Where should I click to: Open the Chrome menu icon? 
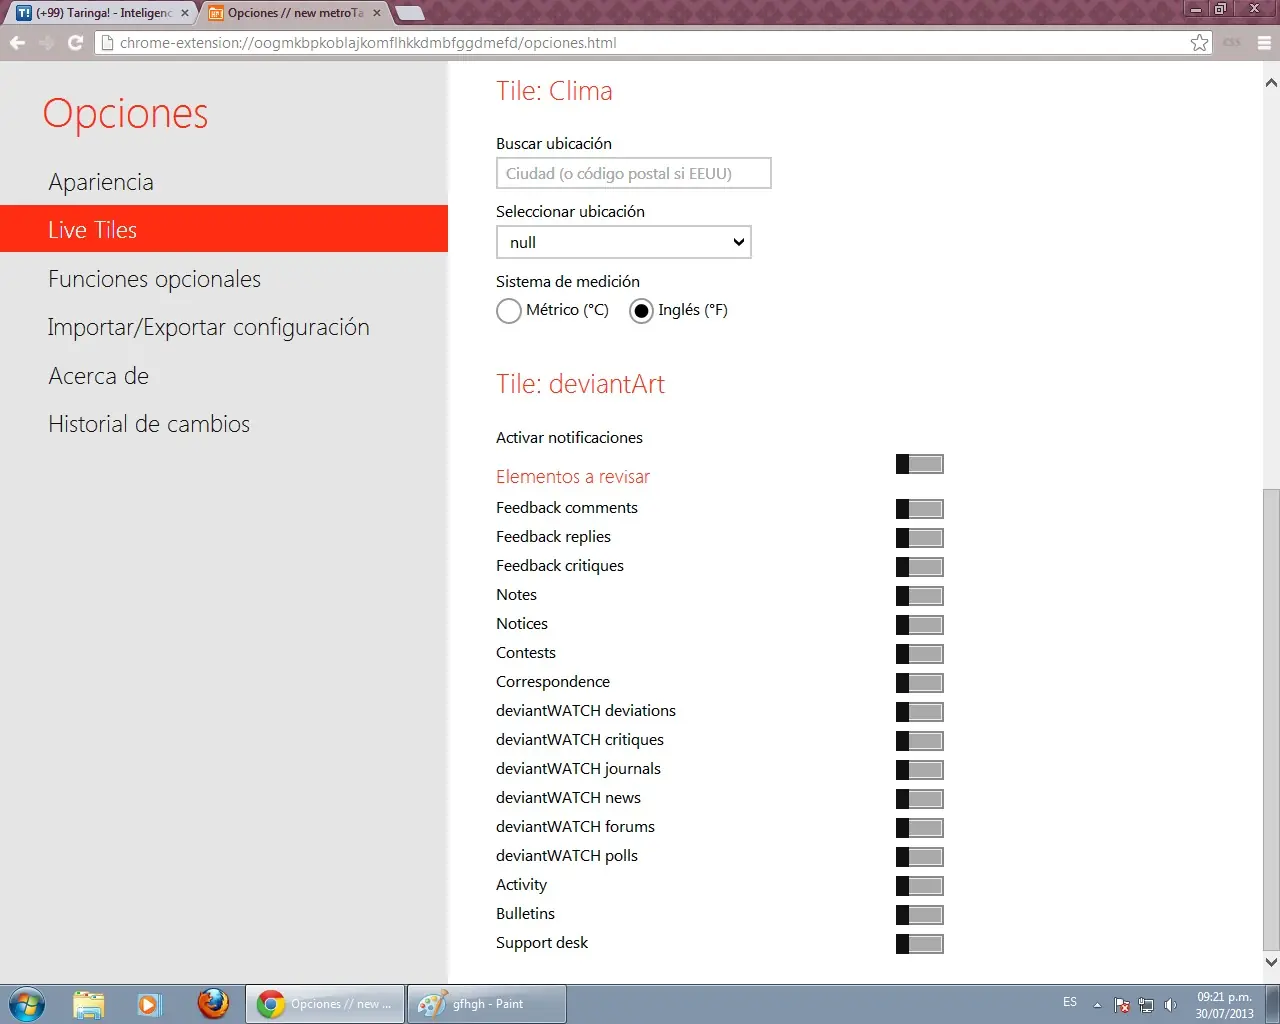coord(1264,42)
